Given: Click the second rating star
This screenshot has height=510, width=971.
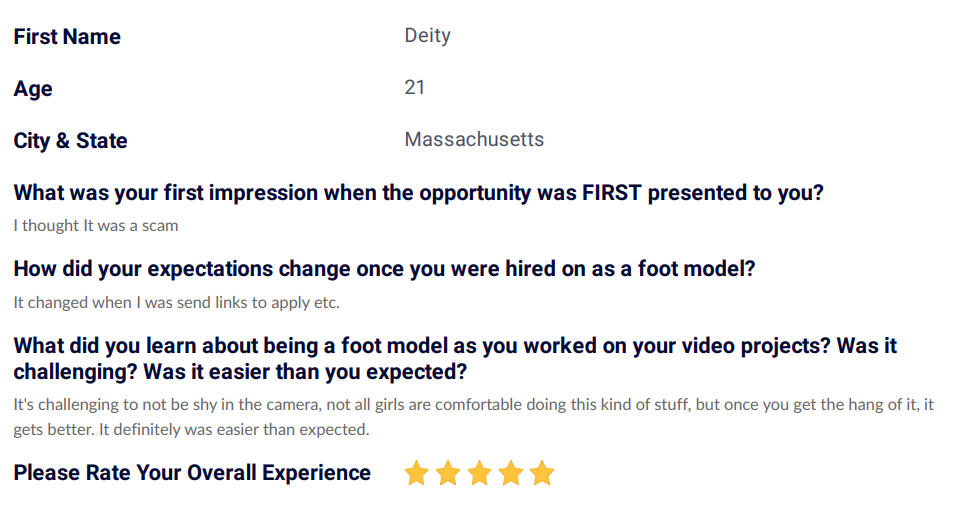Looking at the screenshot, I should [x=448, y=473].
